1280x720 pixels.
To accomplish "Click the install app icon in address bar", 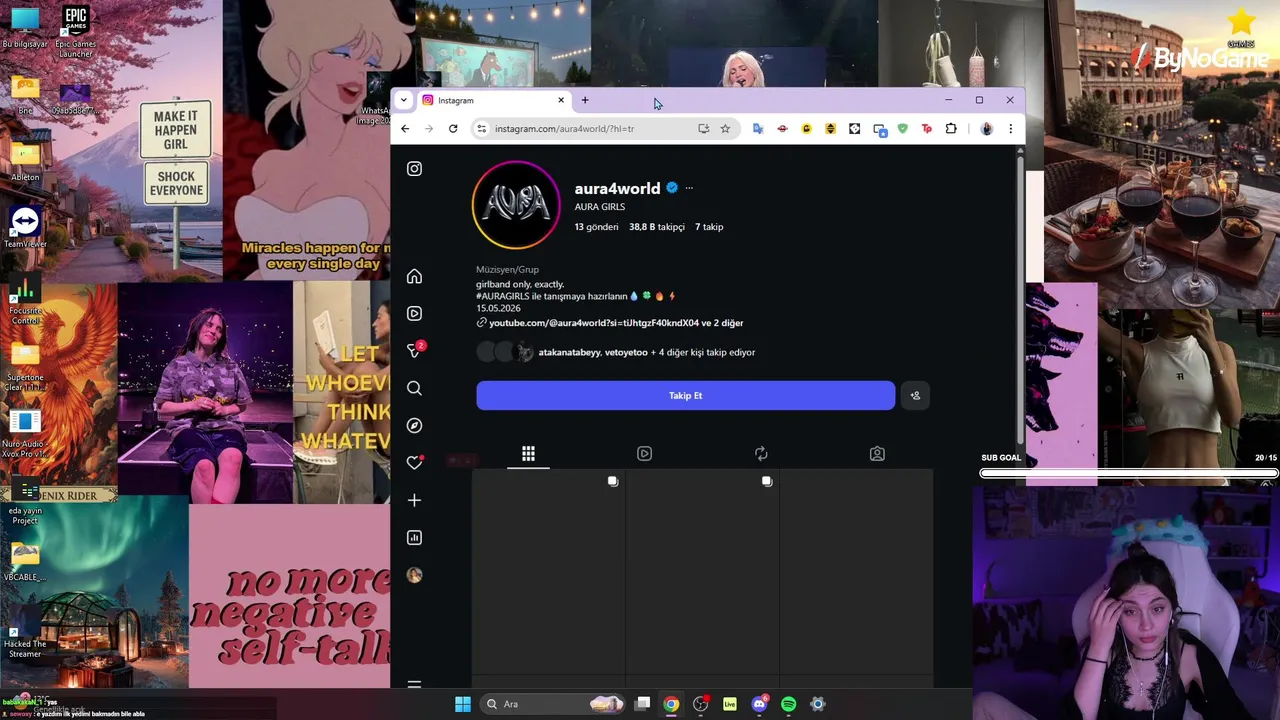I will [x=704, y=128].
